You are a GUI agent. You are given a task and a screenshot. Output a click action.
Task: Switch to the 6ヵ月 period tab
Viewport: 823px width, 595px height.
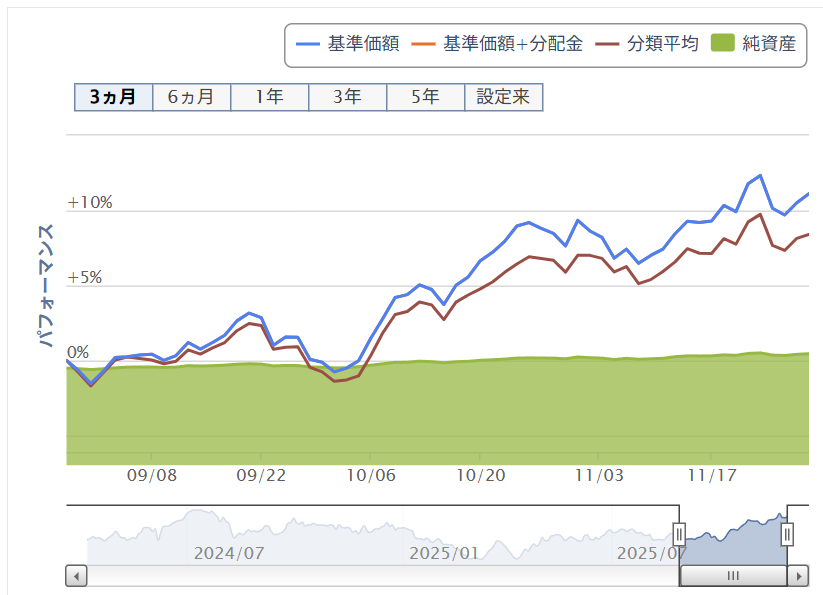click(191, 97)
